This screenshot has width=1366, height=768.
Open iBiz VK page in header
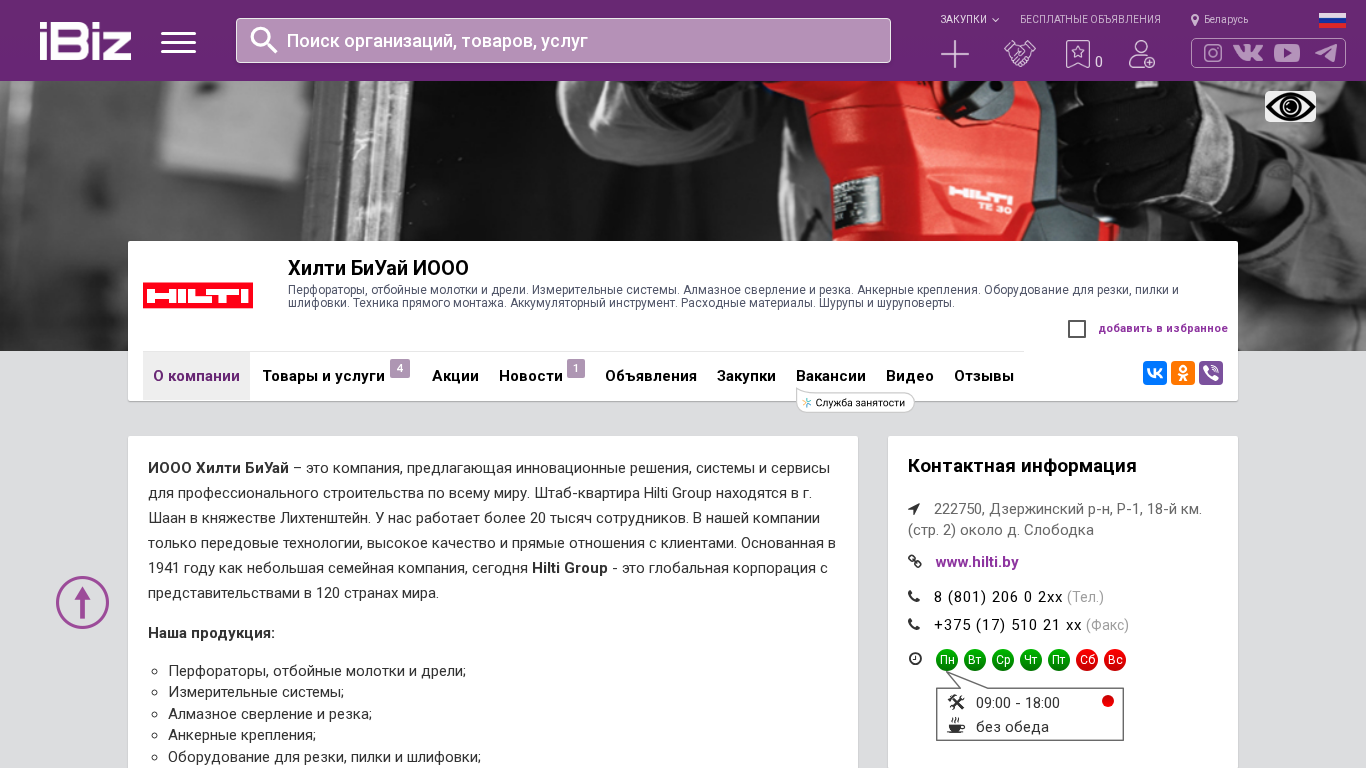click(1248, 53)
